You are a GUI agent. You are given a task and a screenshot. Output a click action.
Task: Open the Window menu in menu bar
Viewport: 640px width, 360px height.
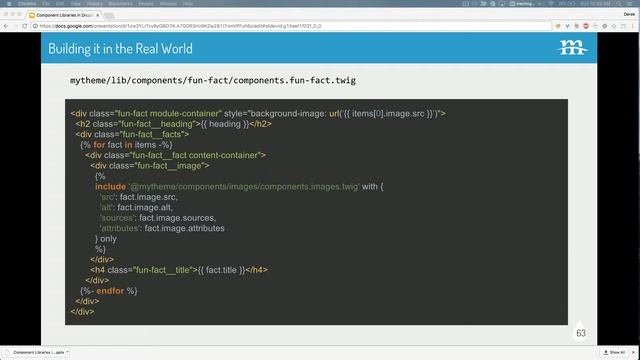click(x=168, y=3)
